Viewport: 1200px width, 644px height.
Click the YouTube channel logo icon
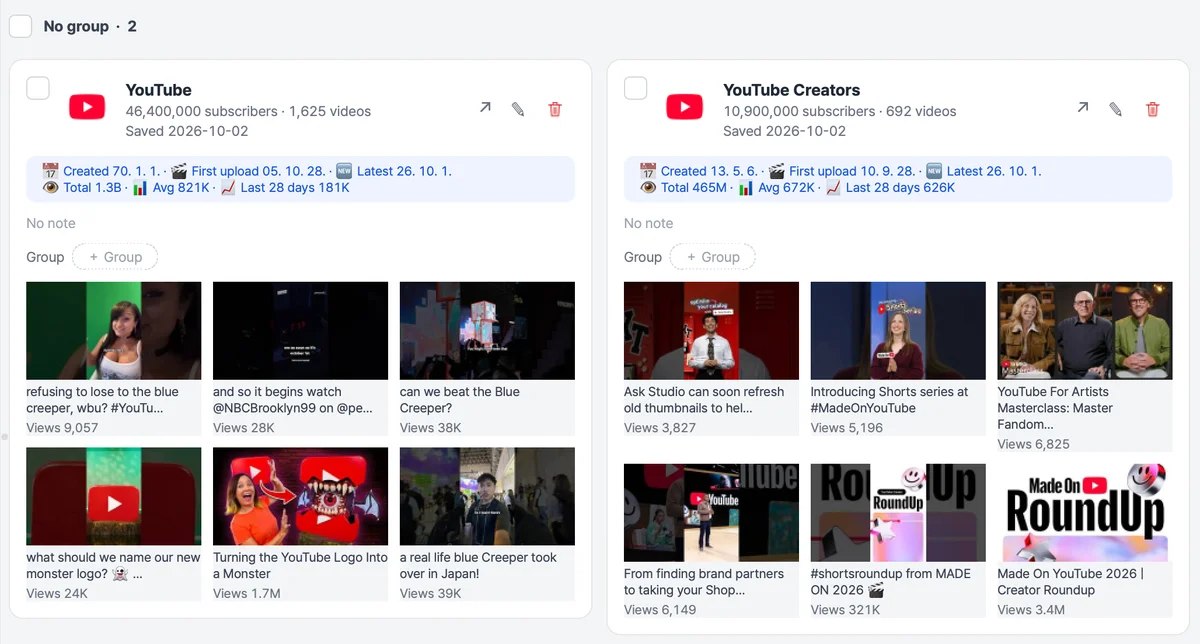87,107
